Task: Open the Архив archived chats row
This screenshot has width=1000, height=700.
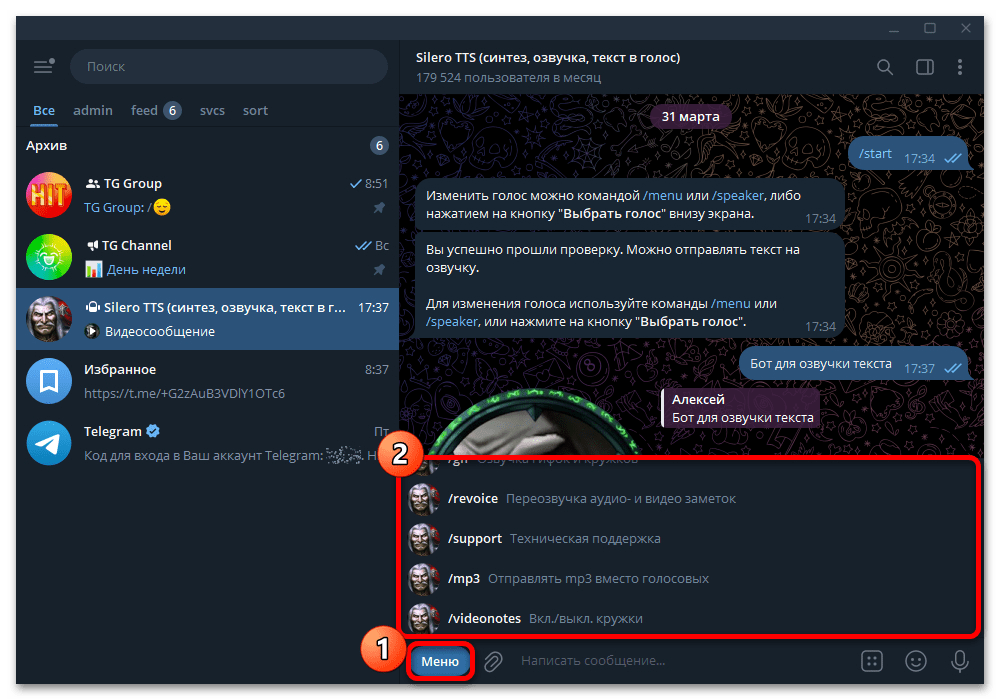Action: pos(207,145)
